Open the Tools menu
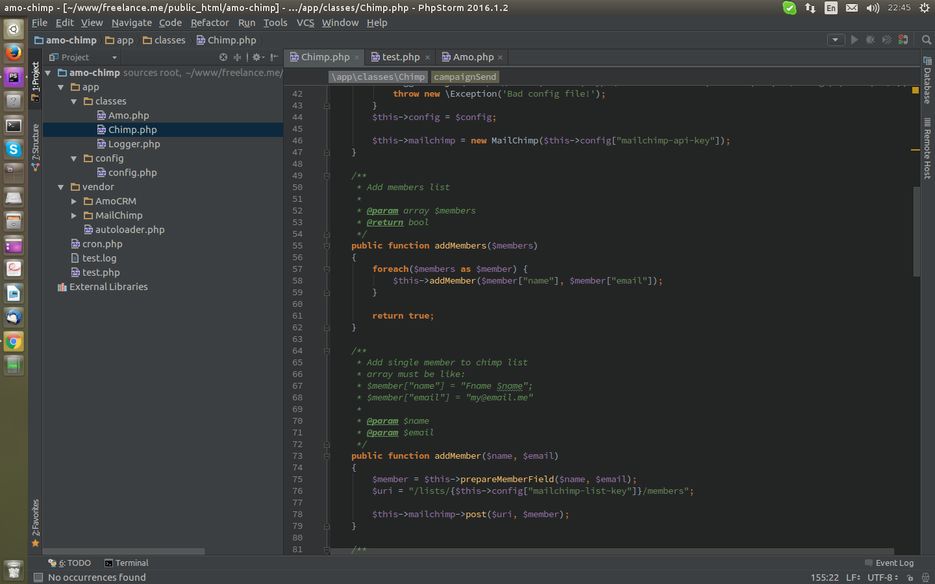The image size is (935, 584). tap(275, 23)
